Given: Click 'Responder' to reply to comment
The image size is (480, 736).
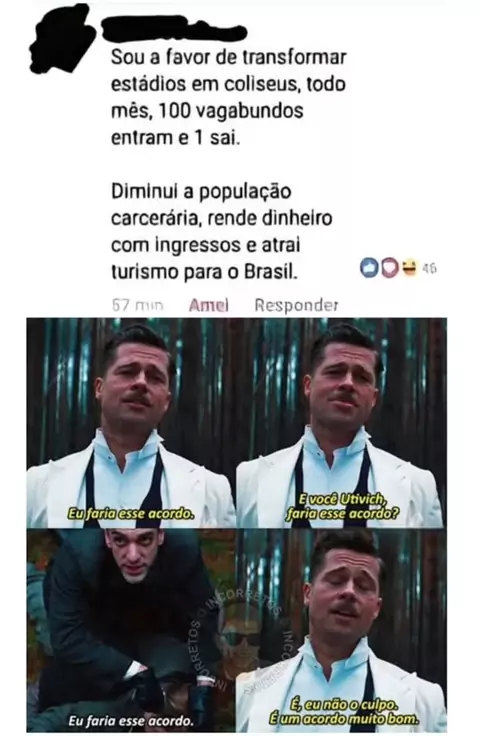Looking at the screenshot, I should (x=296, y=306).
